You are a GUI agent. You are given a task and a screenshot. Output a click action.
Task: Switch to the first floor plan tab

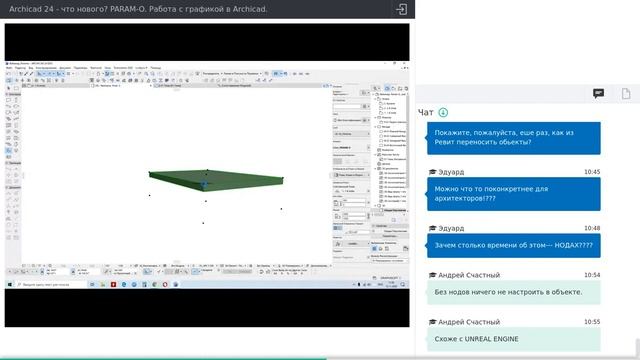click(56, 86)
